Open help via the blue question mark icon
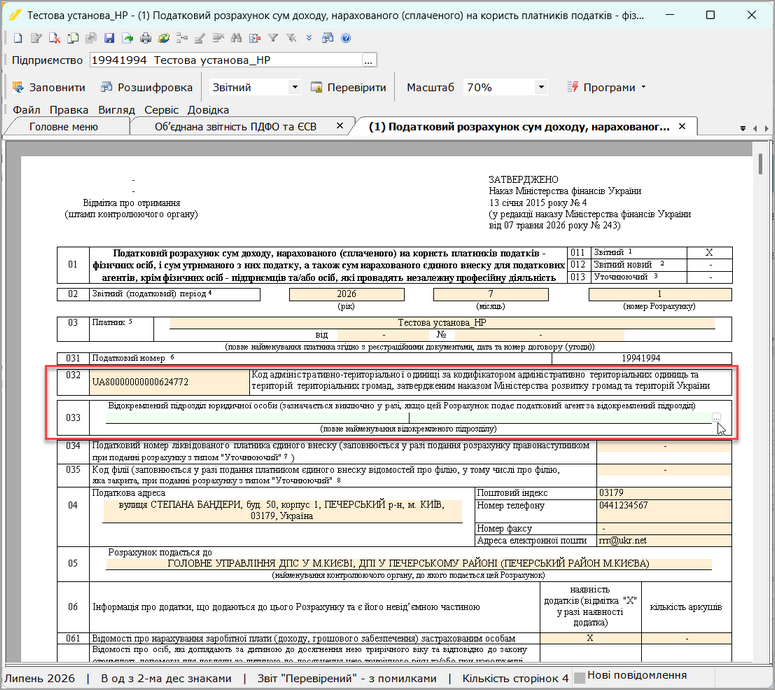Screen dimensions: 775x690 346,38
